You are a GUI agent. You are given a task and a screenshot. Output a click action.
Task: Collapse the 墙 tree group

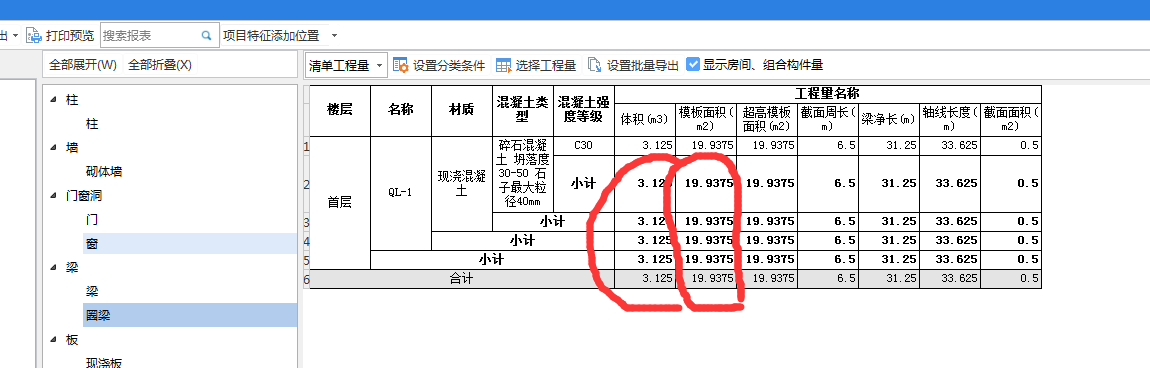coord(54,147)
